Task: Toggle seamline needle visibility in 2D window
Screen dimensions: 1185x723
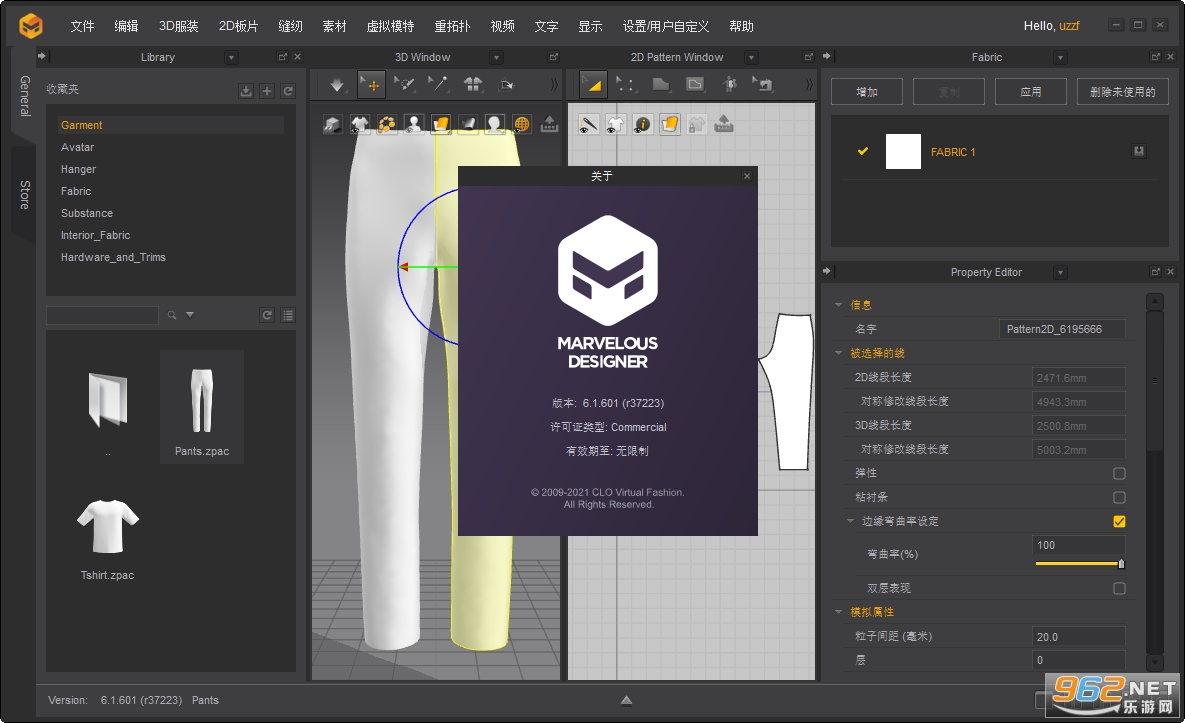Action: click(588, 125)
